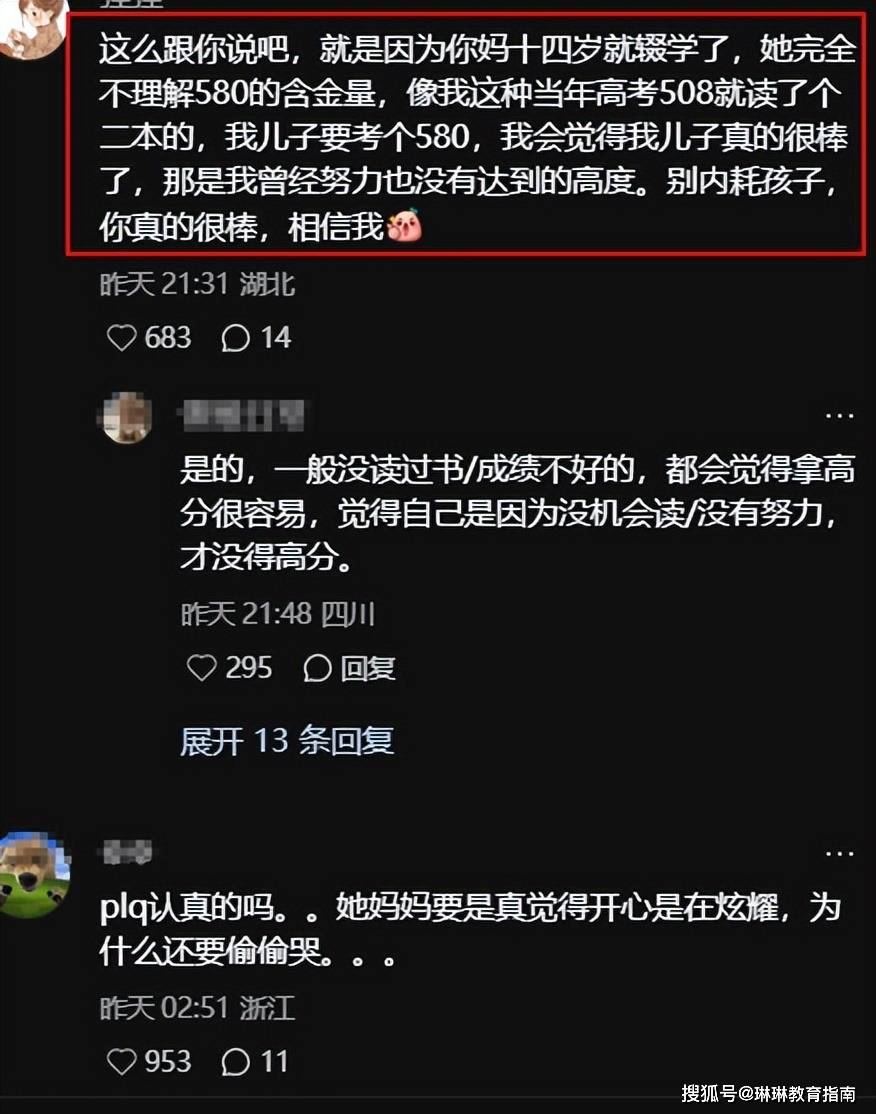Click the reply bubble icon next to 回复
Screen dimensions: 876x1114
point(317,669)
